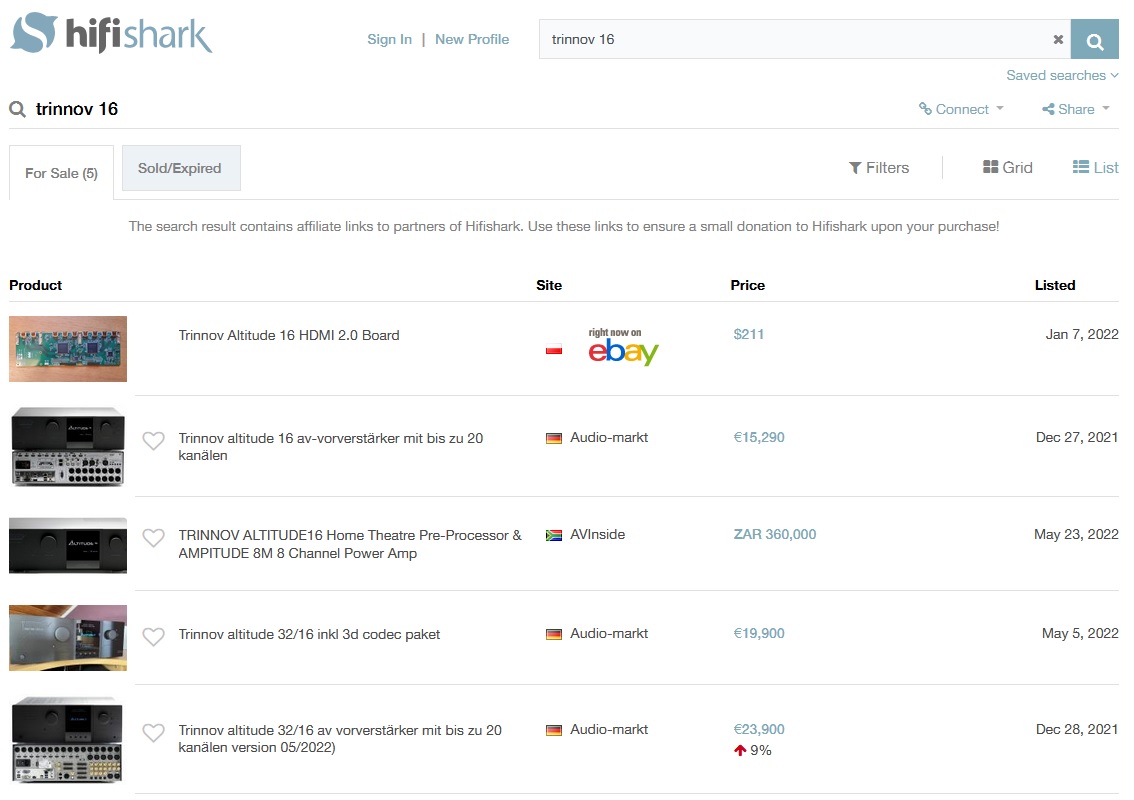Click the hifishark logo
The image size is (1134, 800).
[112, 34]
